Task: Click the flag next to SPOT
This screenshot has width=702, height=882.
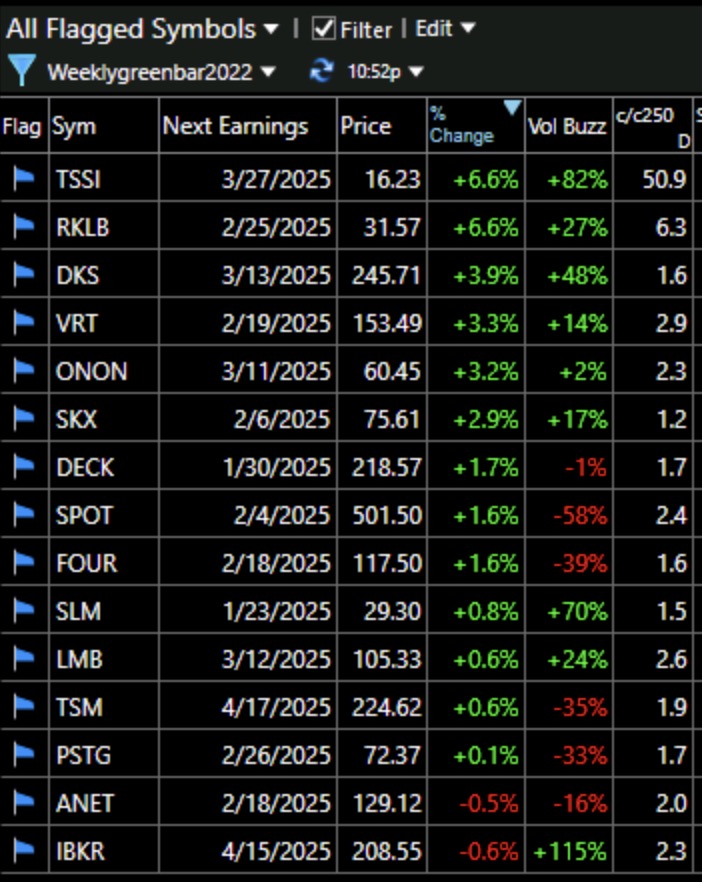Action: point(22,513)
